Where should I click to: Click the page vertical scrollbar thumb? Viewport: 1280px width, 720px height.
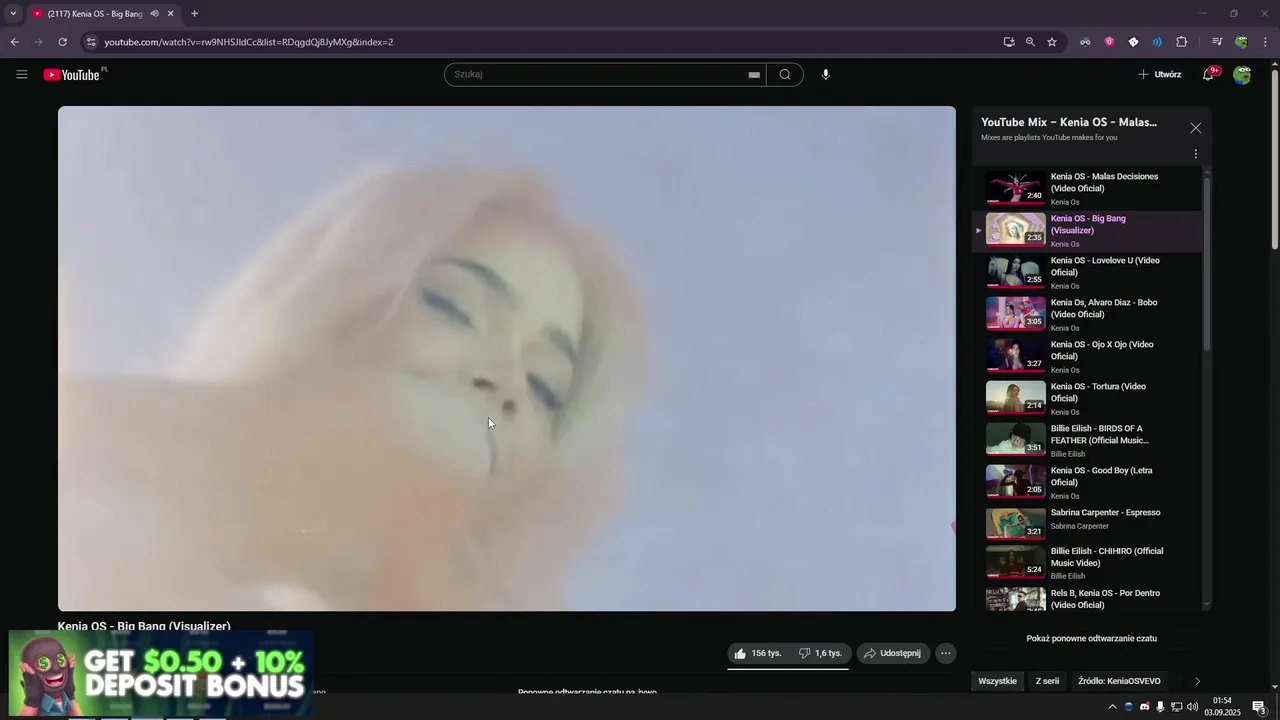pos(1274,160)
